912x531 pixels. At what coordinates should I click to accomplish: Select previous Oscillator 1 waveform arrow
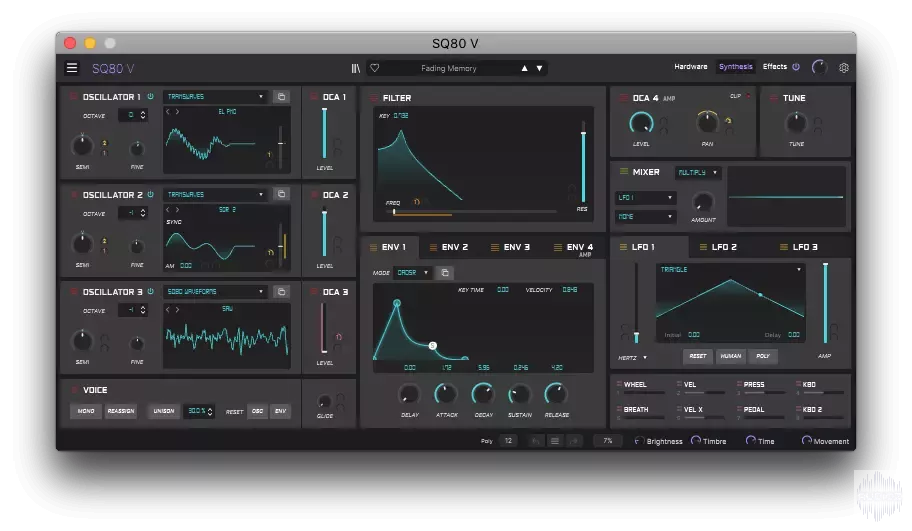(168, 112)
